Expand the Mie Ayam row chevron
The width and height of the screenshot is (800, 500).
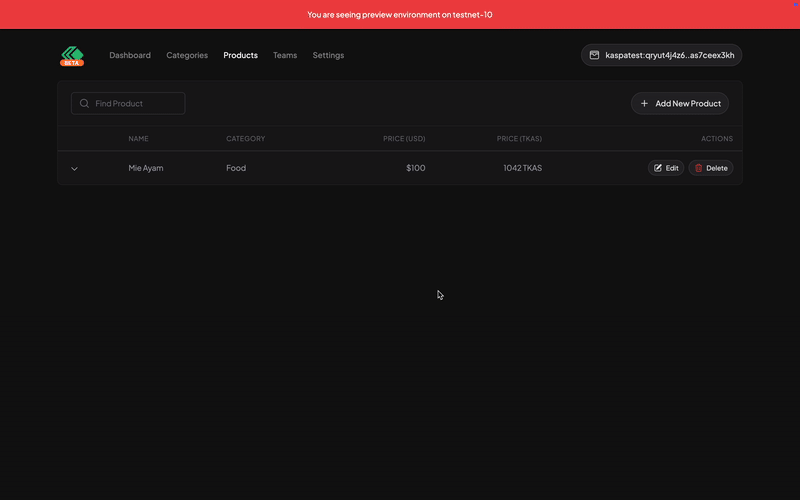point(74,169)
